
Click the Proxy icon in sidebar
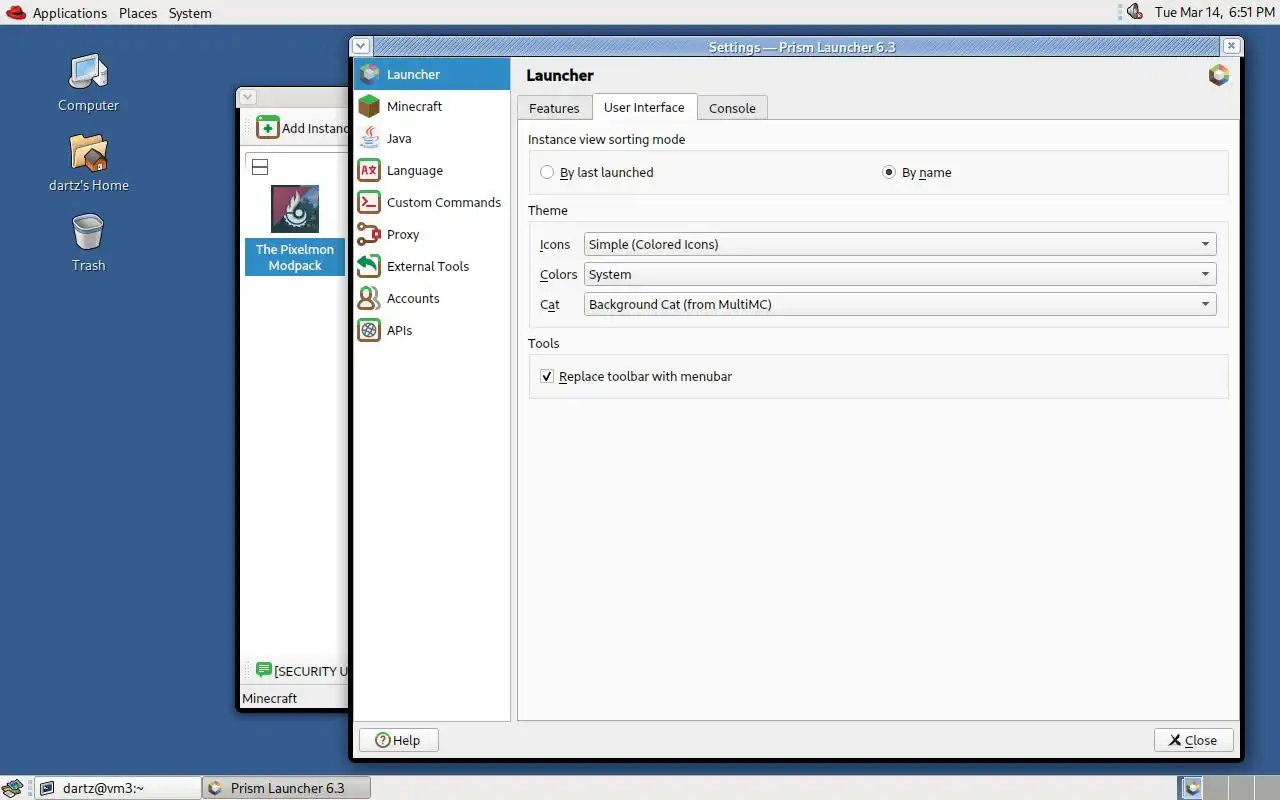(x=370, y=234)
